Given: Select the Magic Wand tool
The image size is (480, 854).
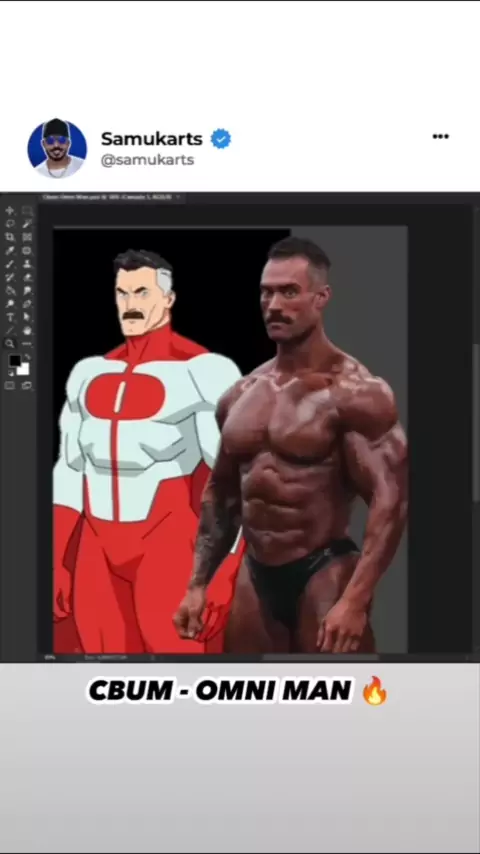Looking at the screenshot, I should [x=27, y=224].
